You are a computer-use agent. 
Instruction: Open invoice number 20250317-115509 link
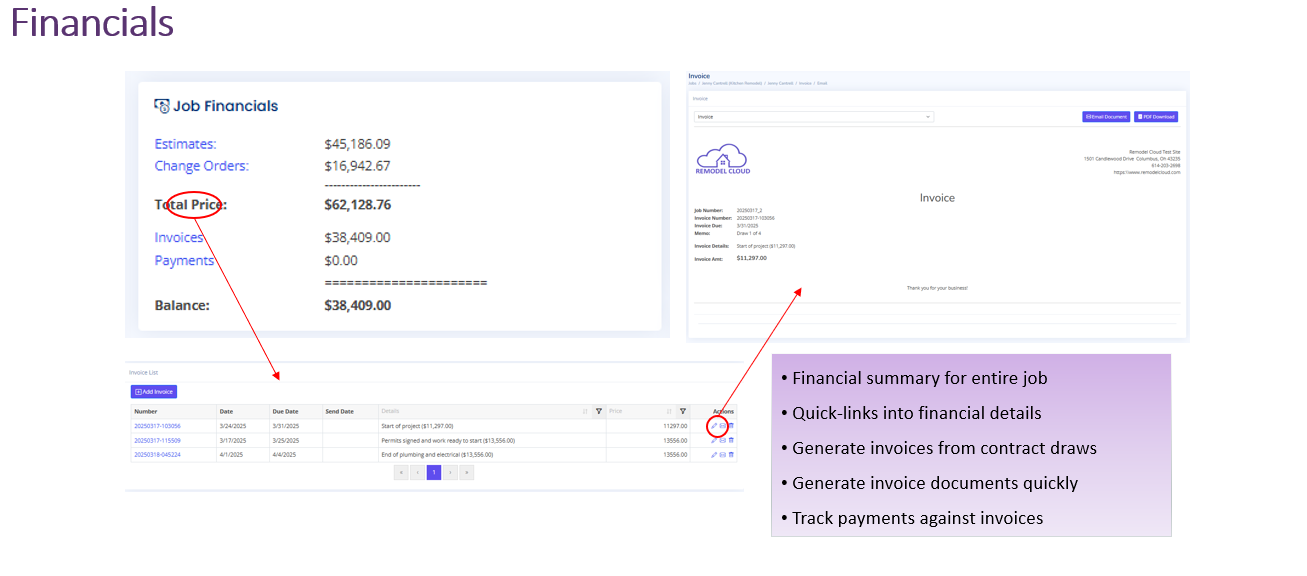(157, 440)
